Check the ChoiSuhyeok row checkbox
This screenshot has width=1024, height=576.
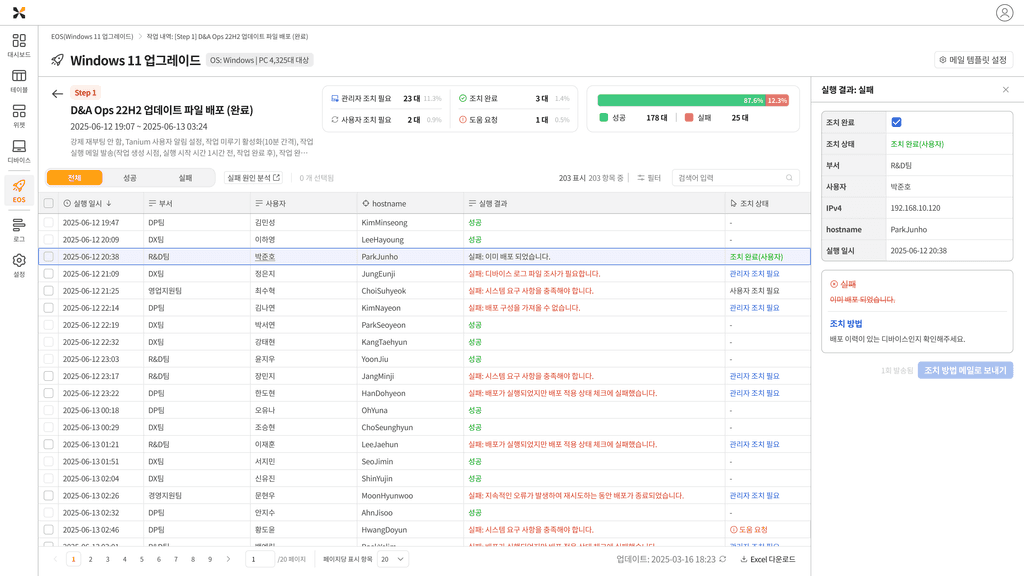[48, 291]
